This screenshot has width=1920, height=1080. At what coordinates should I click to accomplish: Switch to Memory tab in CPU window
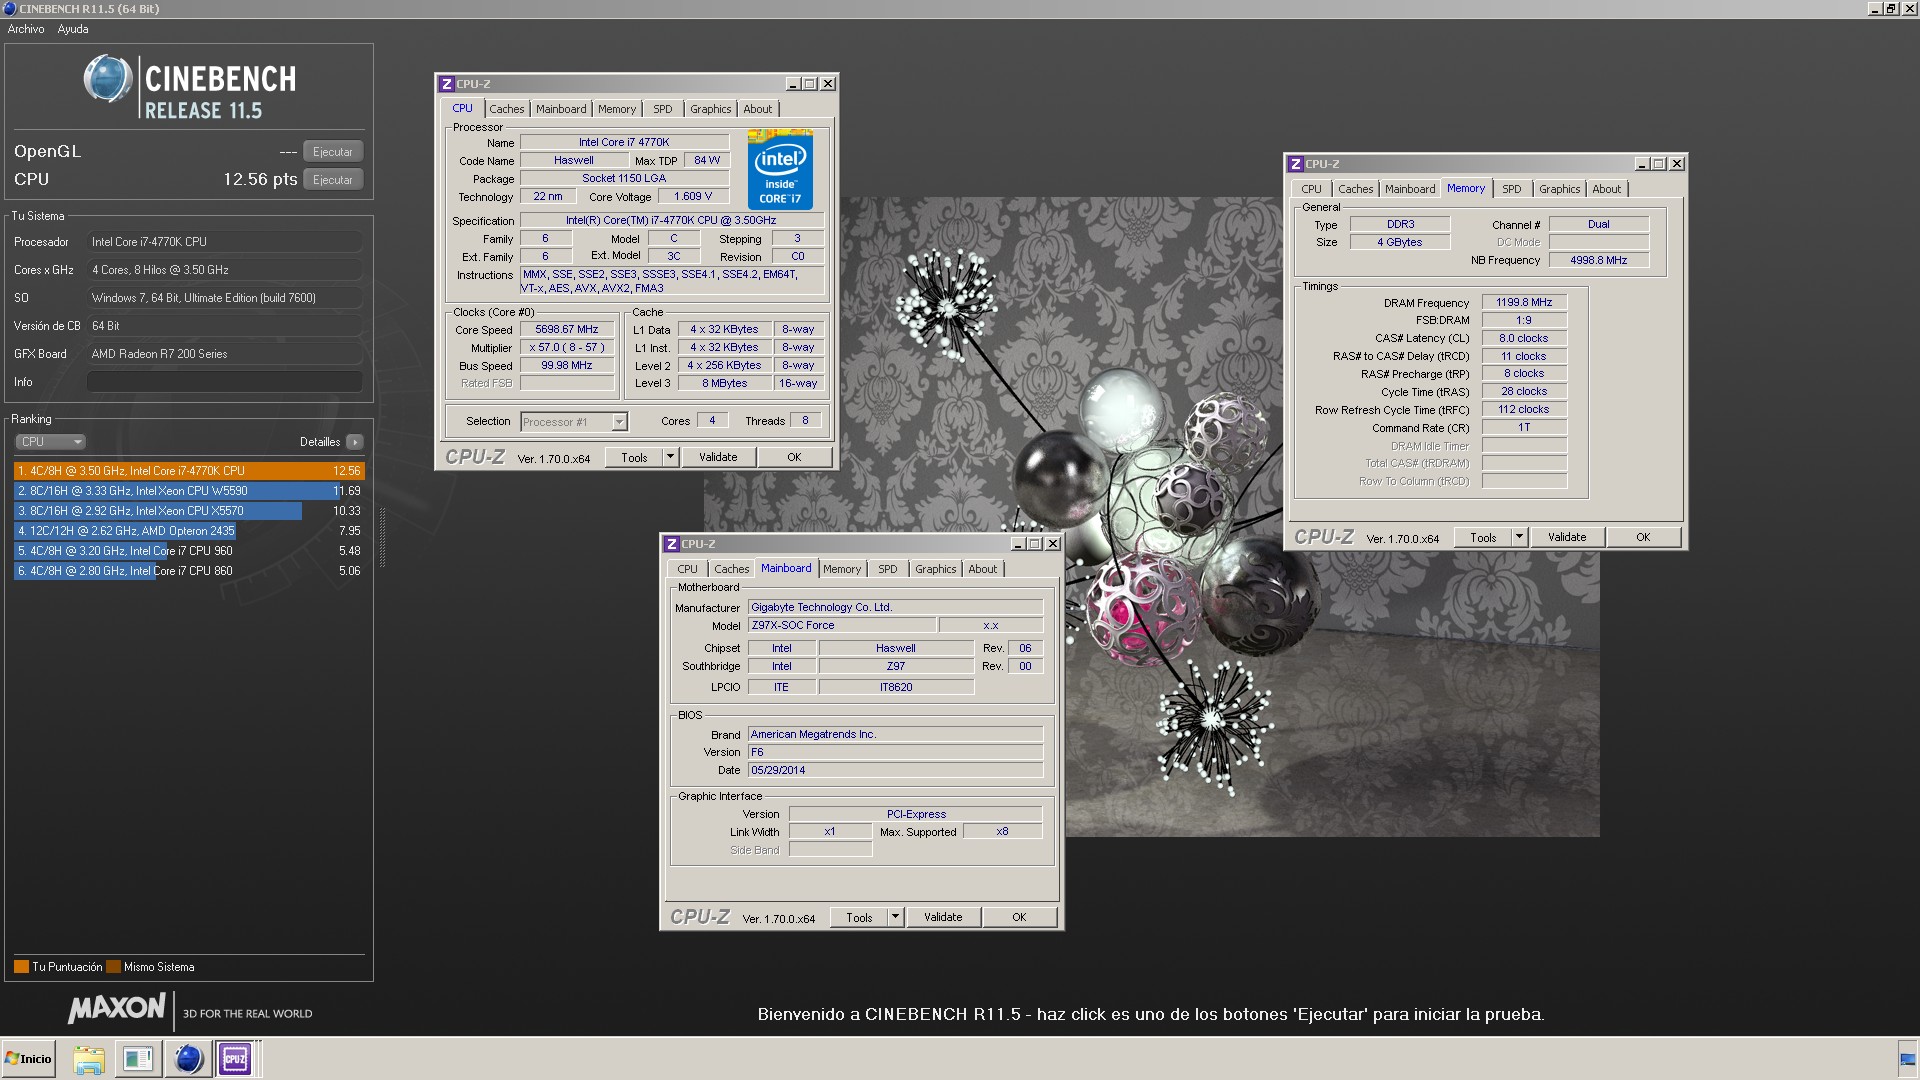tap(617, 109)
